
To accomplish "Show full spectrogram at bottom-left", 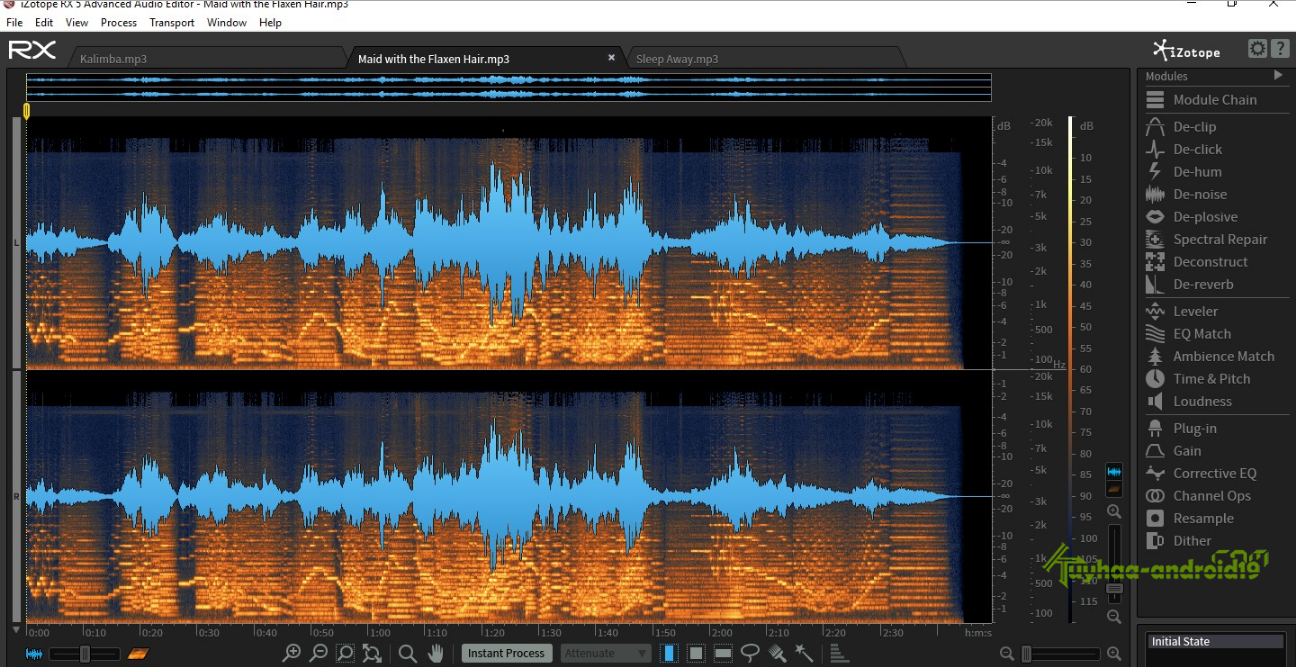I will tap(137, 654).
